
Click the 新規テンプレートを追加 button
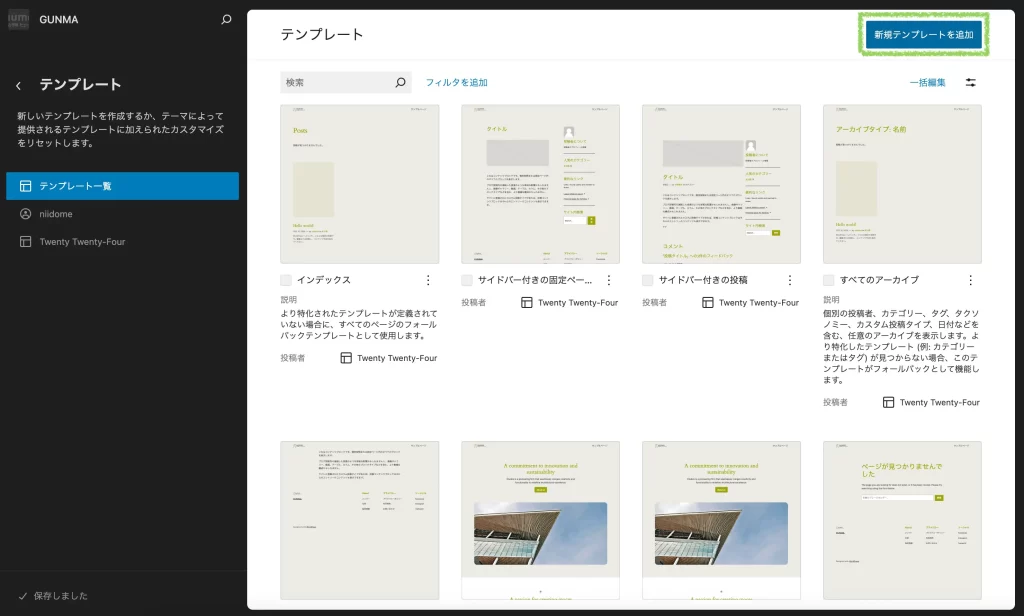click(922, 35)
